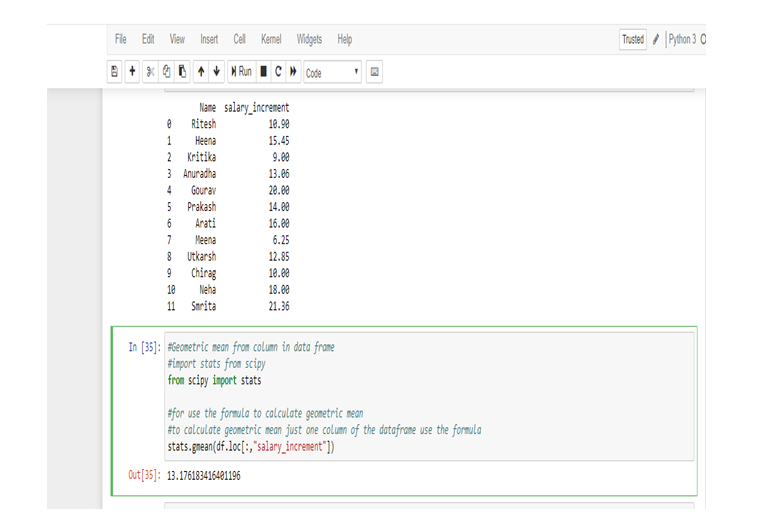Open the command palette keyboard icon
Viewport: 761px width, 531px height.
coord(374,72)
